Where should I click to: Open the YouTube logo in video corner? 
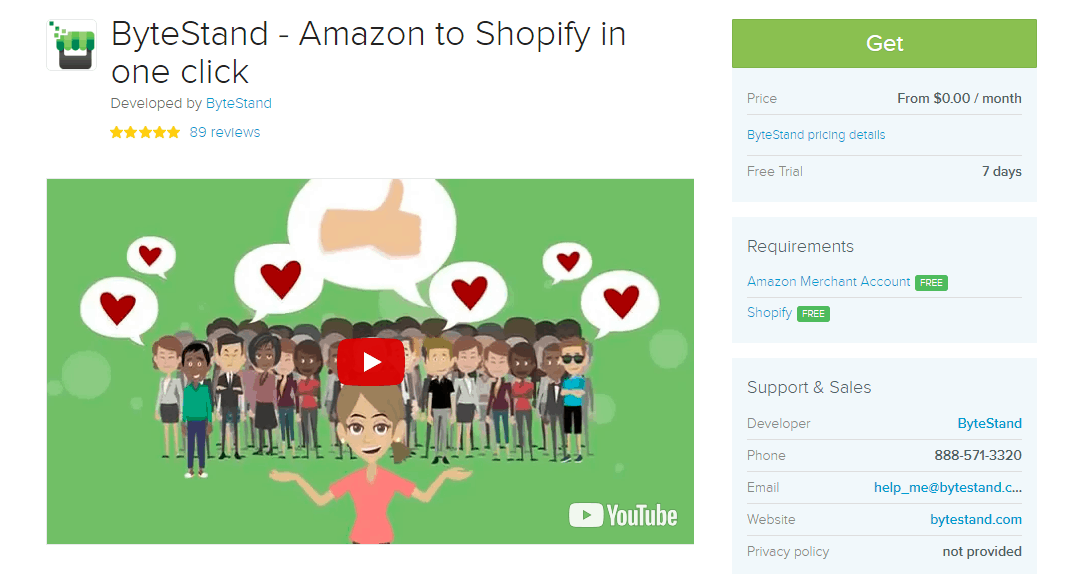coord(623,515)
